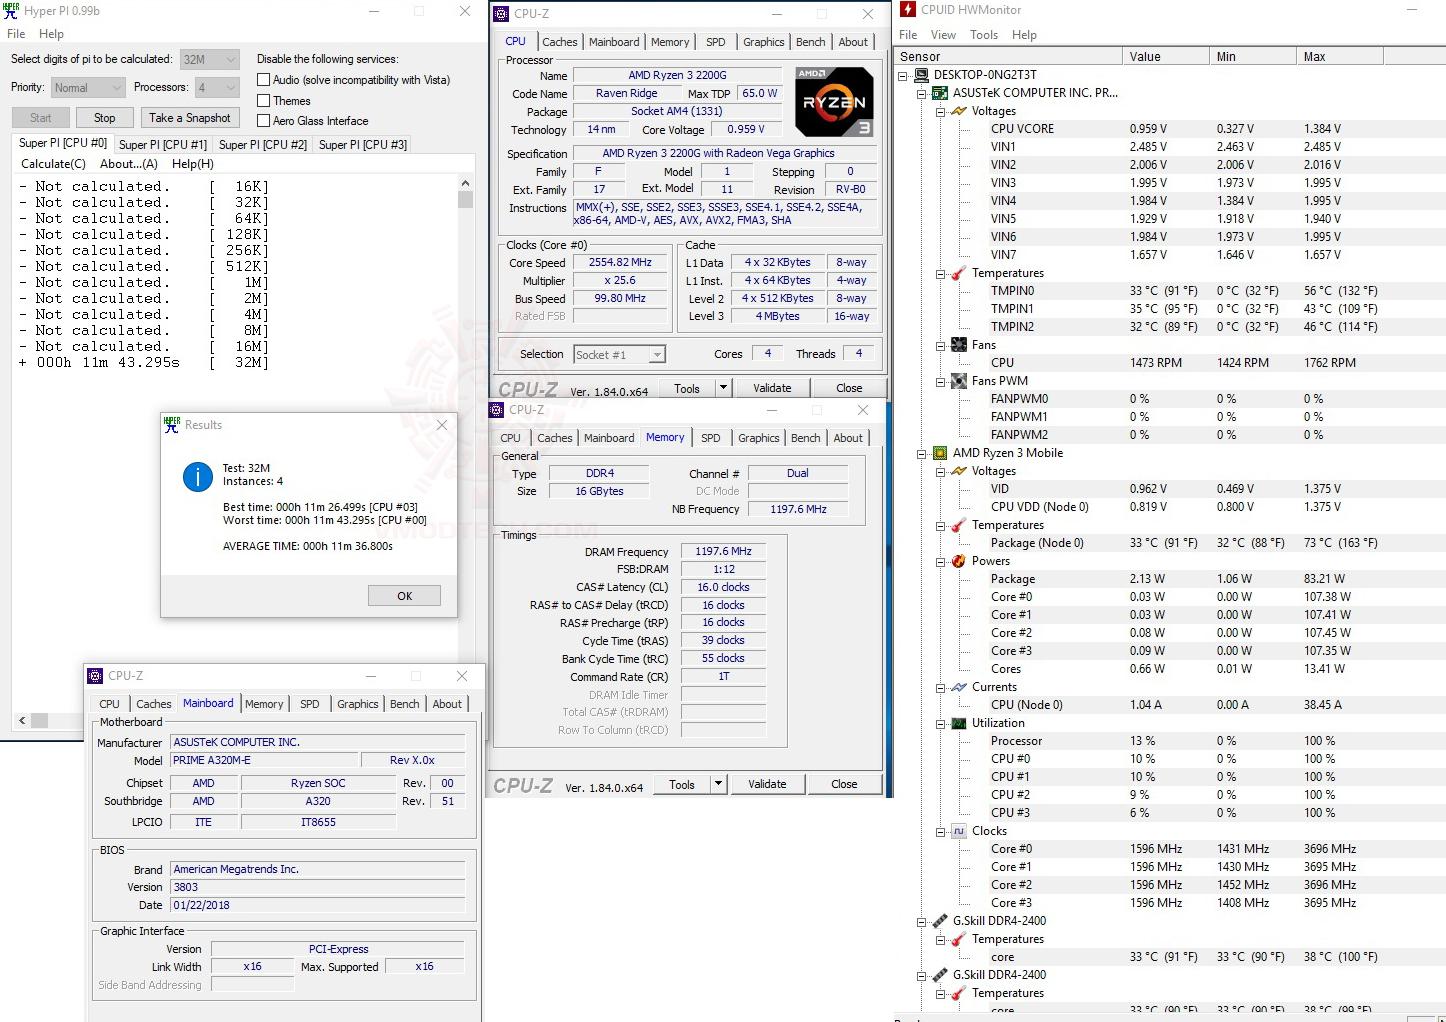Click the info icon in the Results dialog

pyautogui.click(x=197, y=477)
